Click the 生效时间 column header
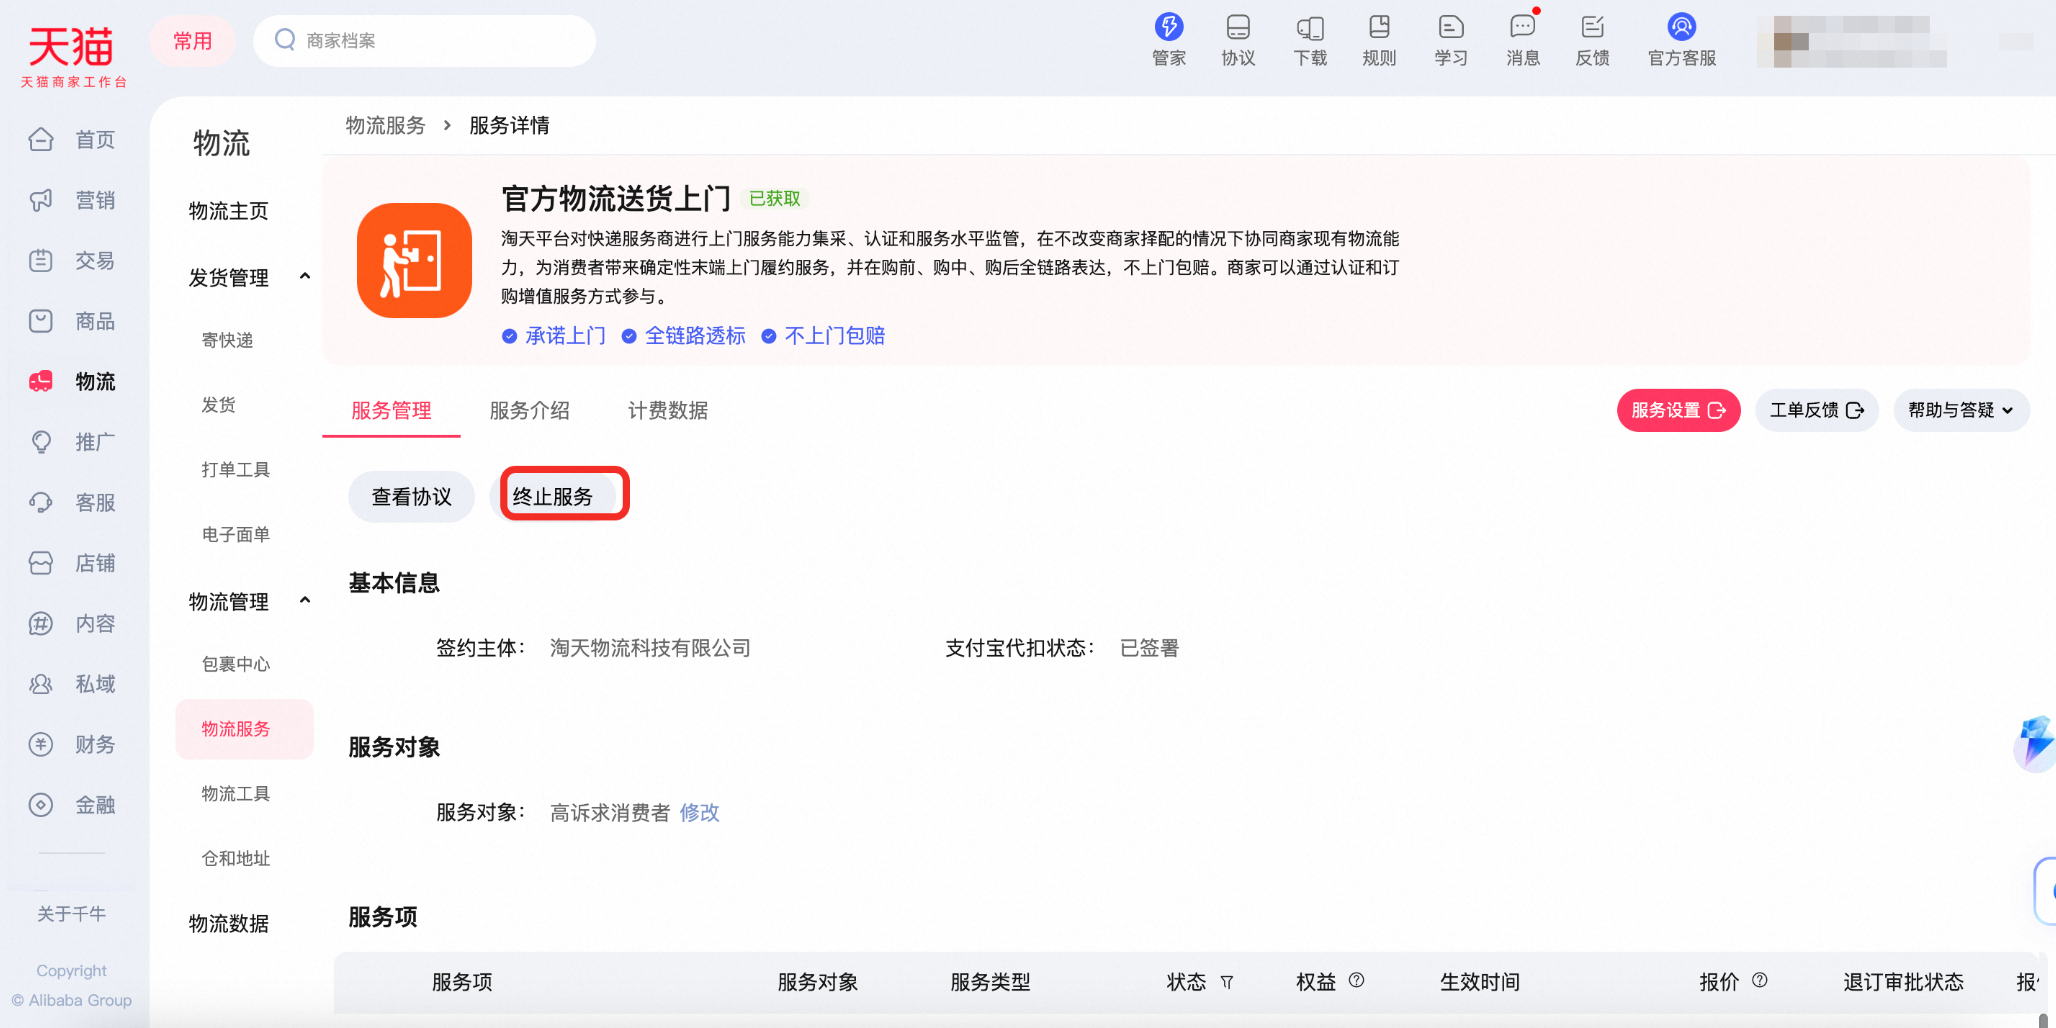 pos(1480,982)
